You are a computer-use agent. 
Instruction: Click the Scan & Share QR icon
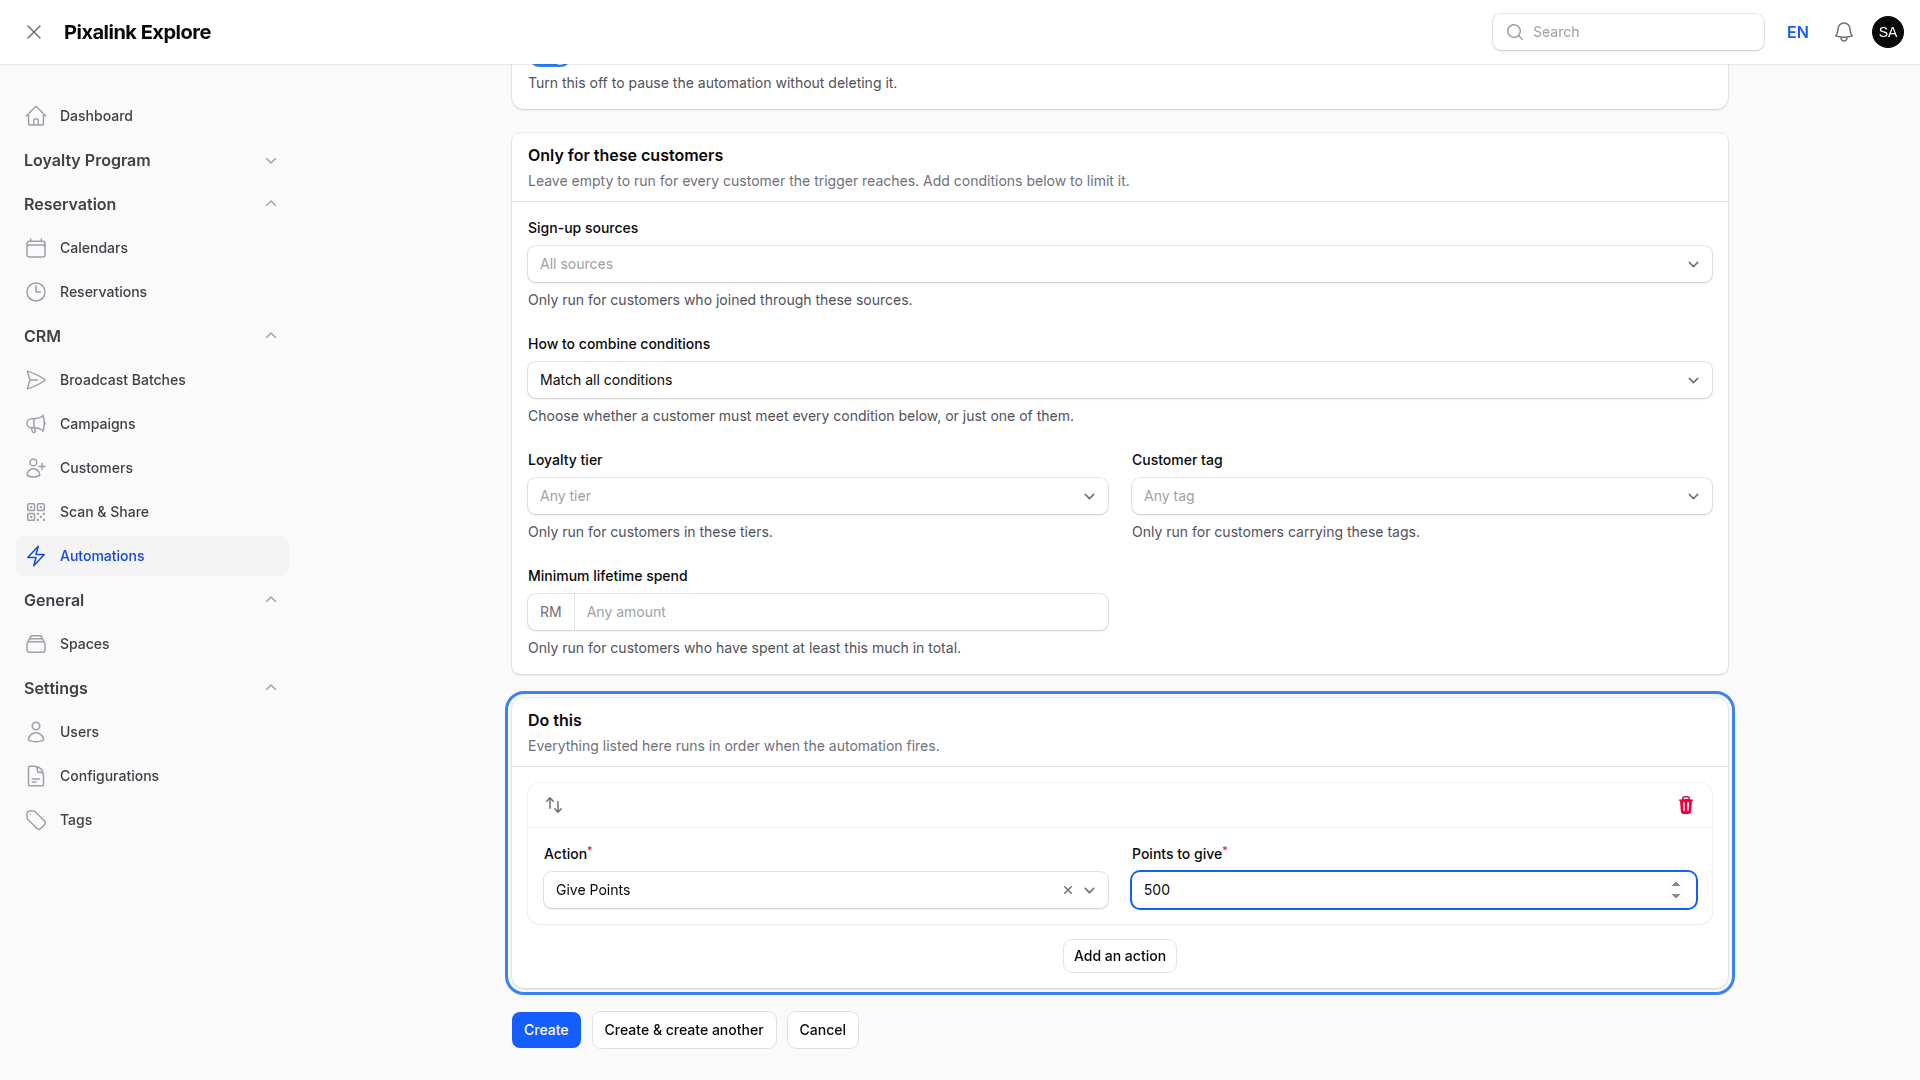[x=36, y=512]
